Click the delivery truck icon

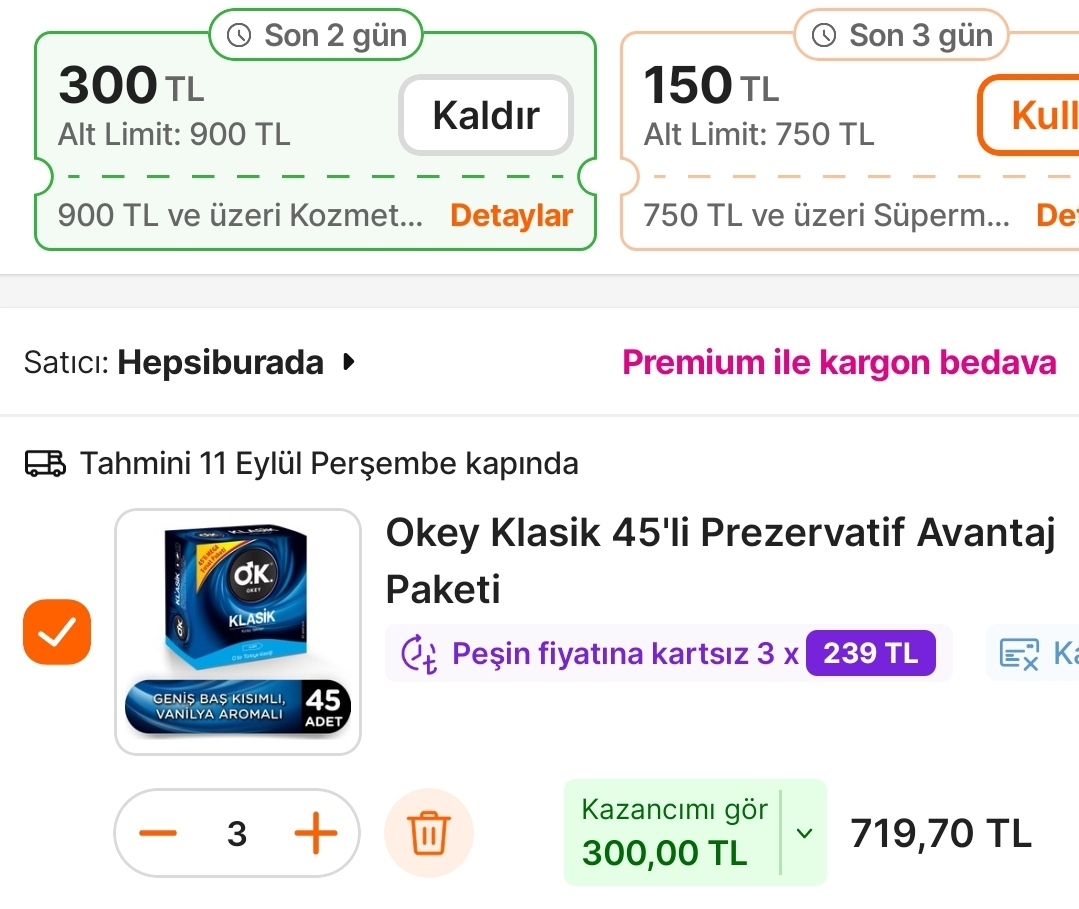point(45,463)
